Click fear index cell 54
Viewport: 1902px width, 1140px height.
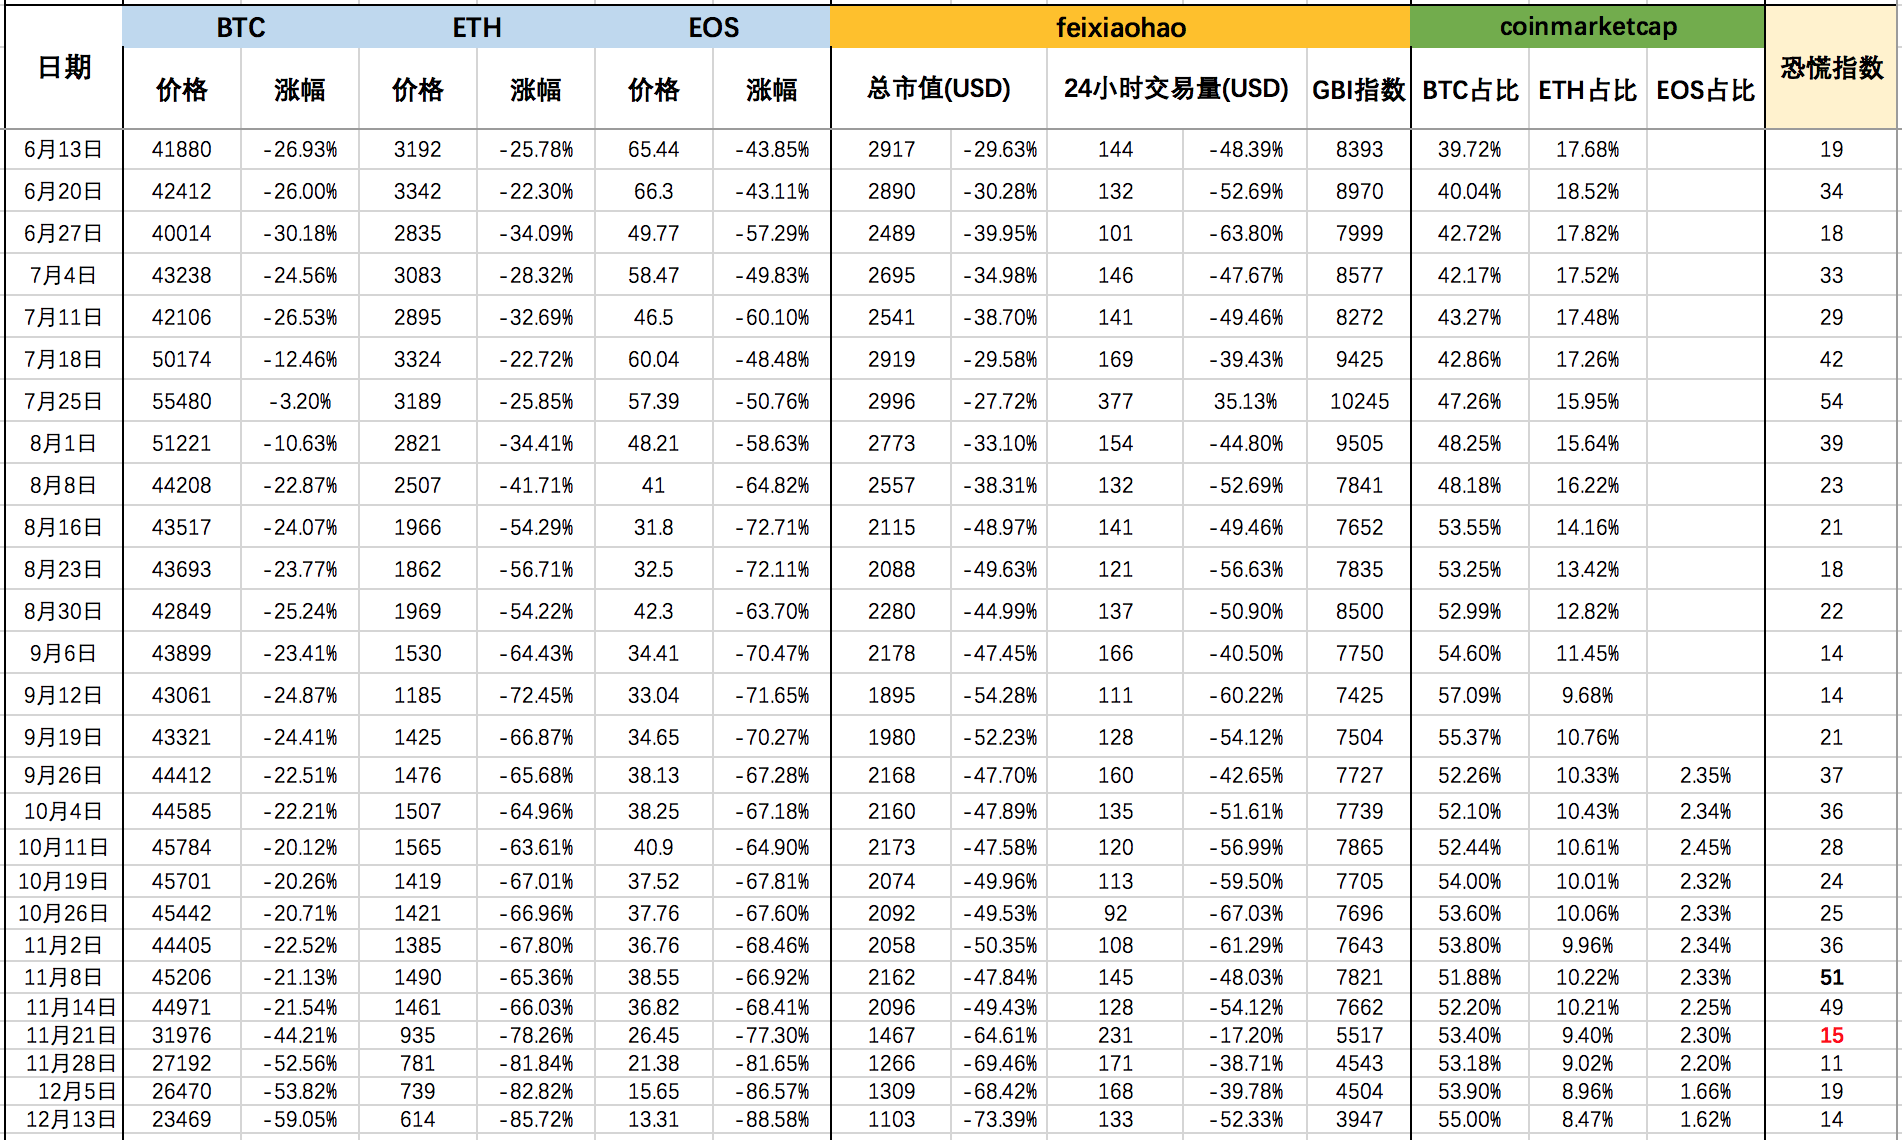click(x=1831, y=401)
